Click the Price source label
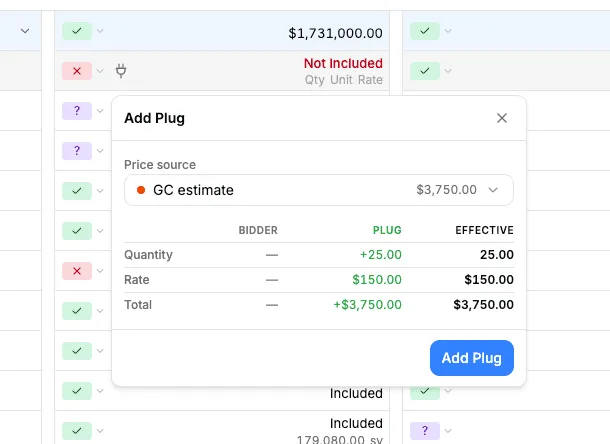This screenshot has height=444, width=610. [x=160, y=165]
